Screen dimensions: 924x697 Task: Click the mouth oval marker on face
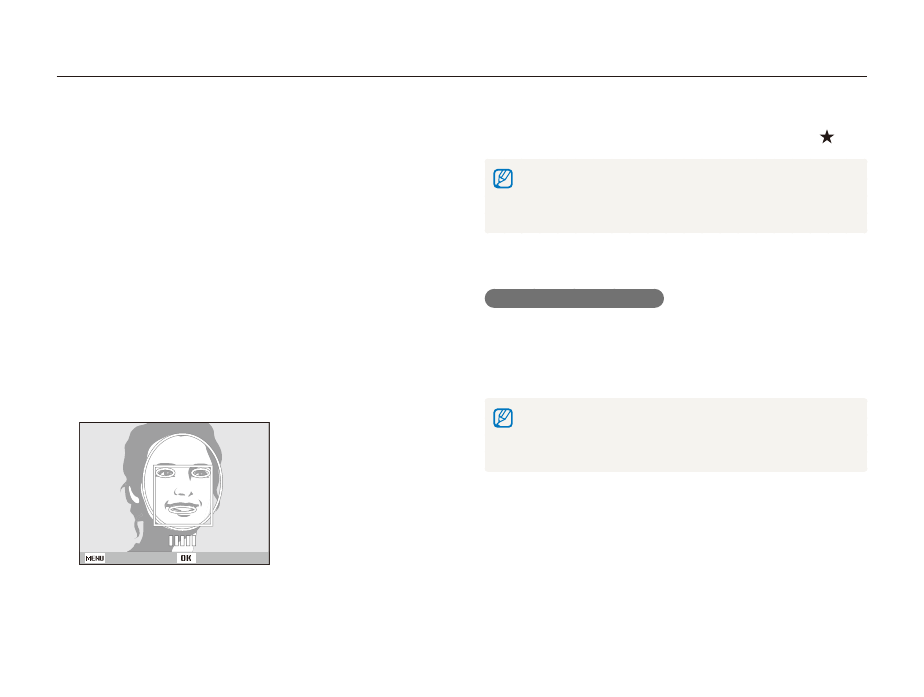tap(182, 507)
